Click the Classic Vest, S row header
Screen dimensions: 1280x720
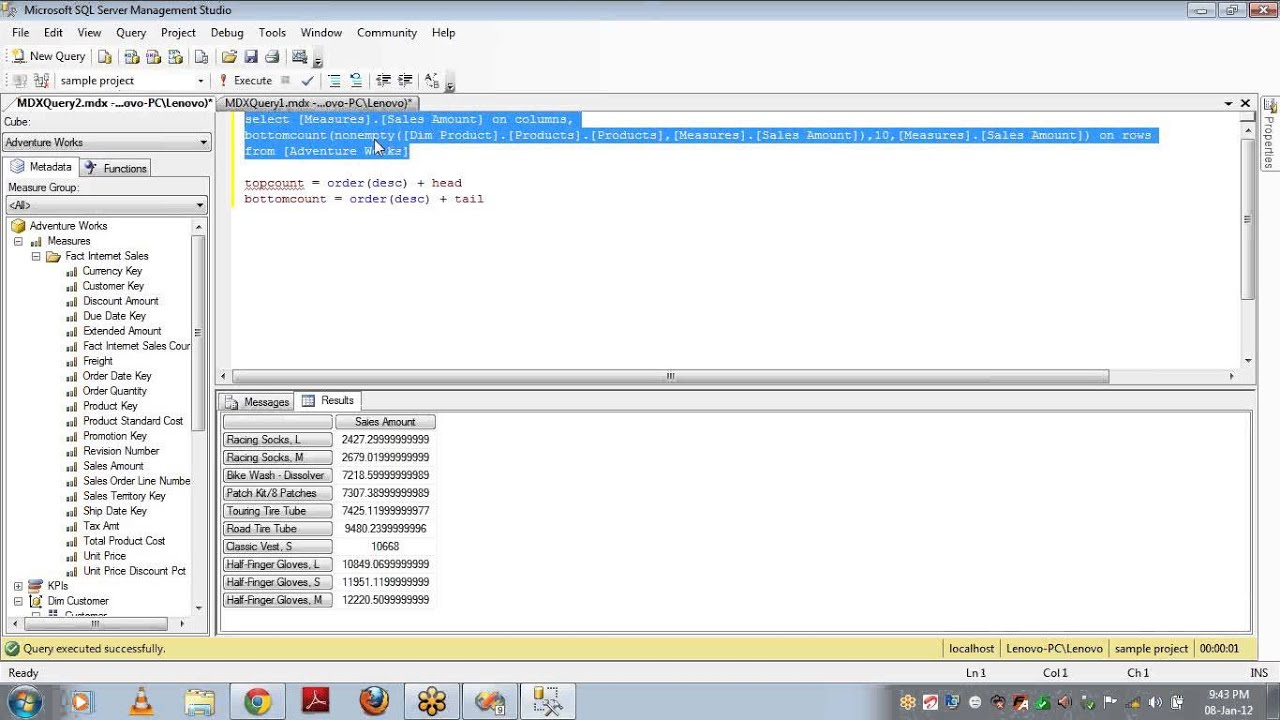pos(277,547)
